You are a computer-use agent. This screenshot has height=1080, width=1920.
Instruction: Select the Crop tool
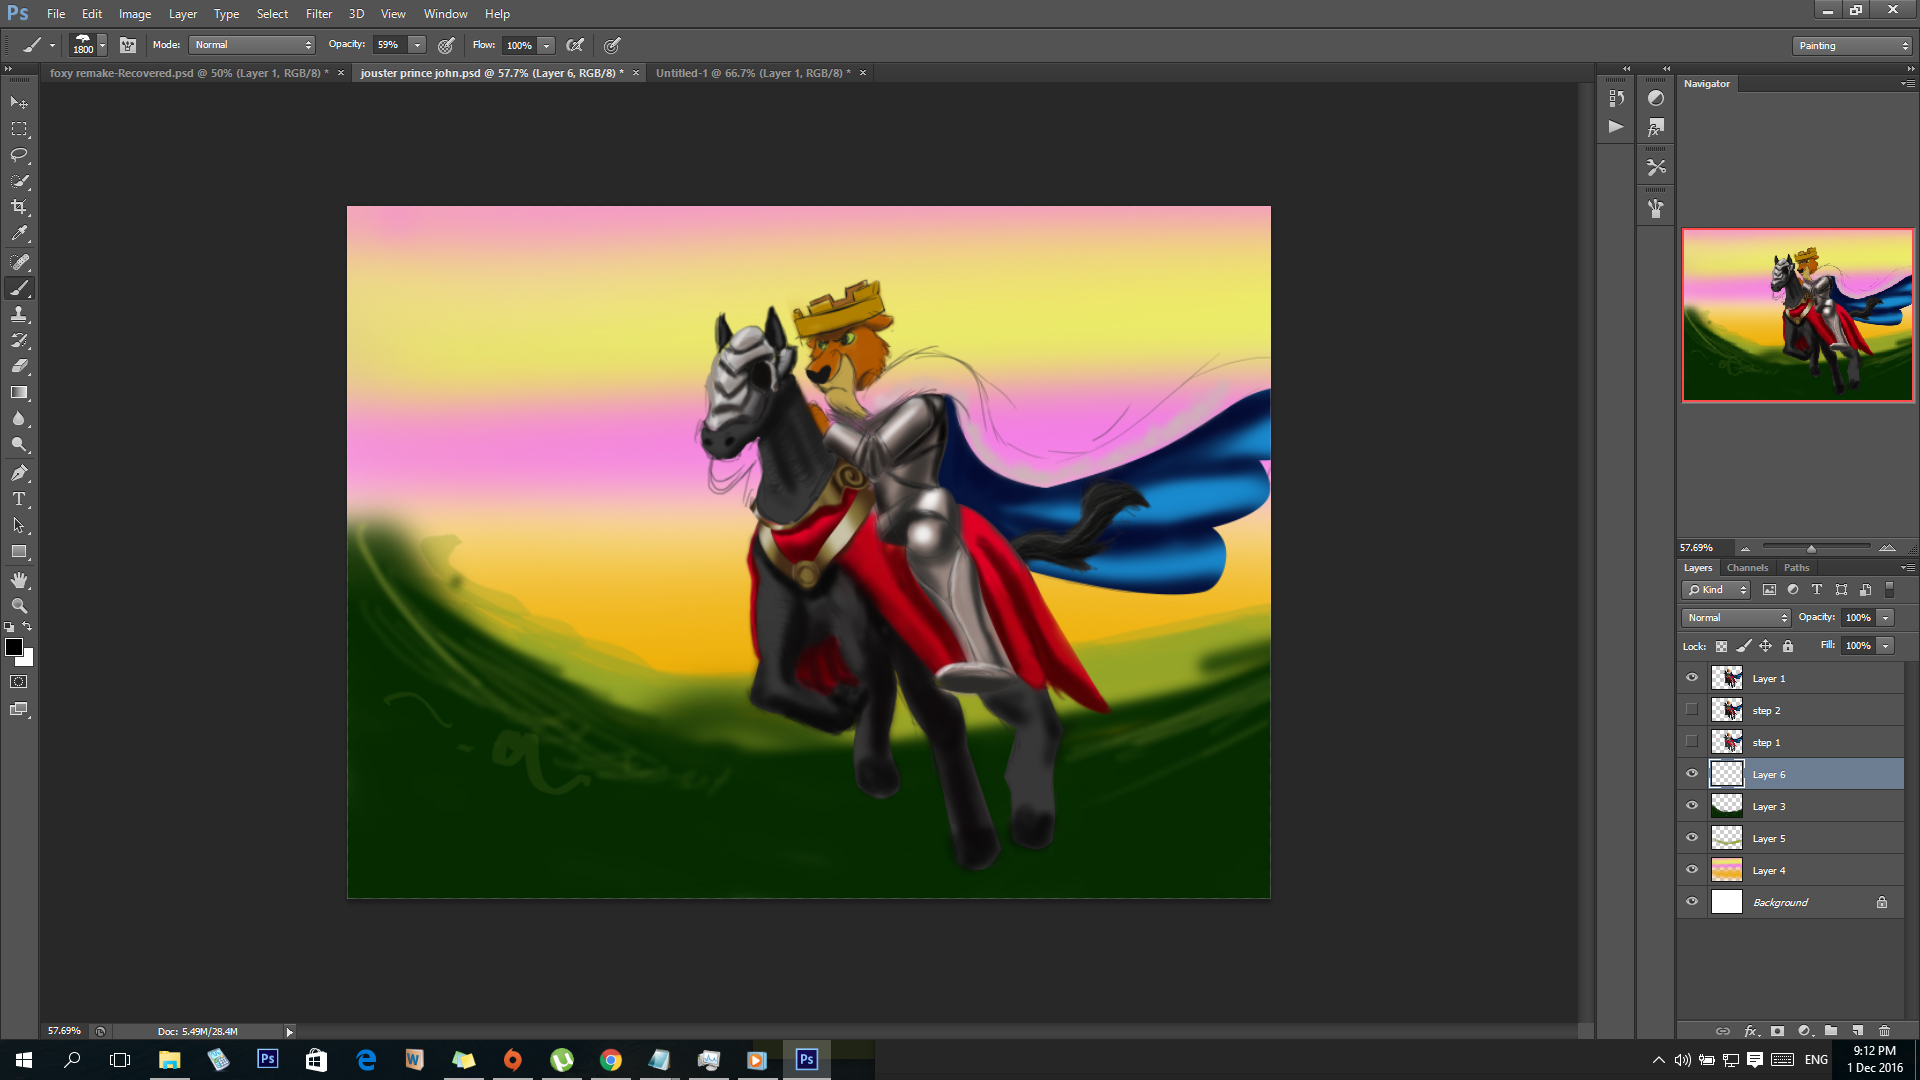[x=19, y=207]
